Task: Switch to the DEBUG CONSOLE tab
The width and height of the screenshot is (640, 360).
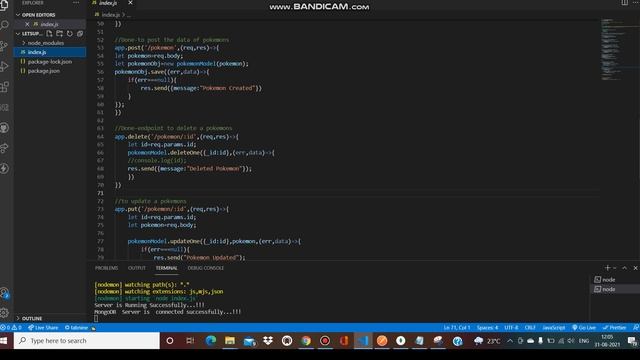Action: [x=206, y=268]
